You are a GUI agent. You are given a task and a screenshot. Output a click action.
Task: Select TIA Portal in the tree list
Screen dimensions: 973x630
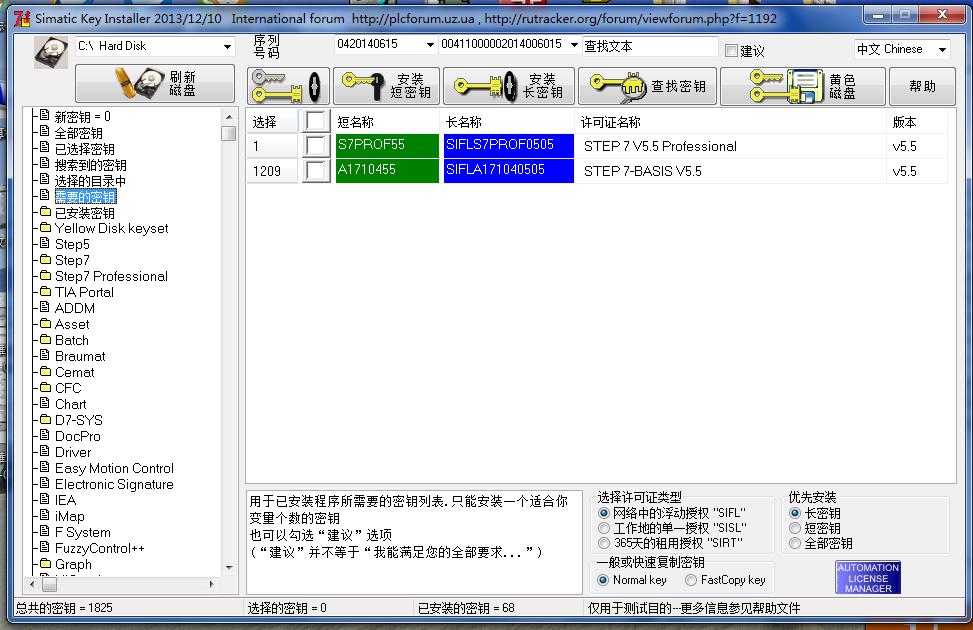pyautogui.click(x=84, y=292)
